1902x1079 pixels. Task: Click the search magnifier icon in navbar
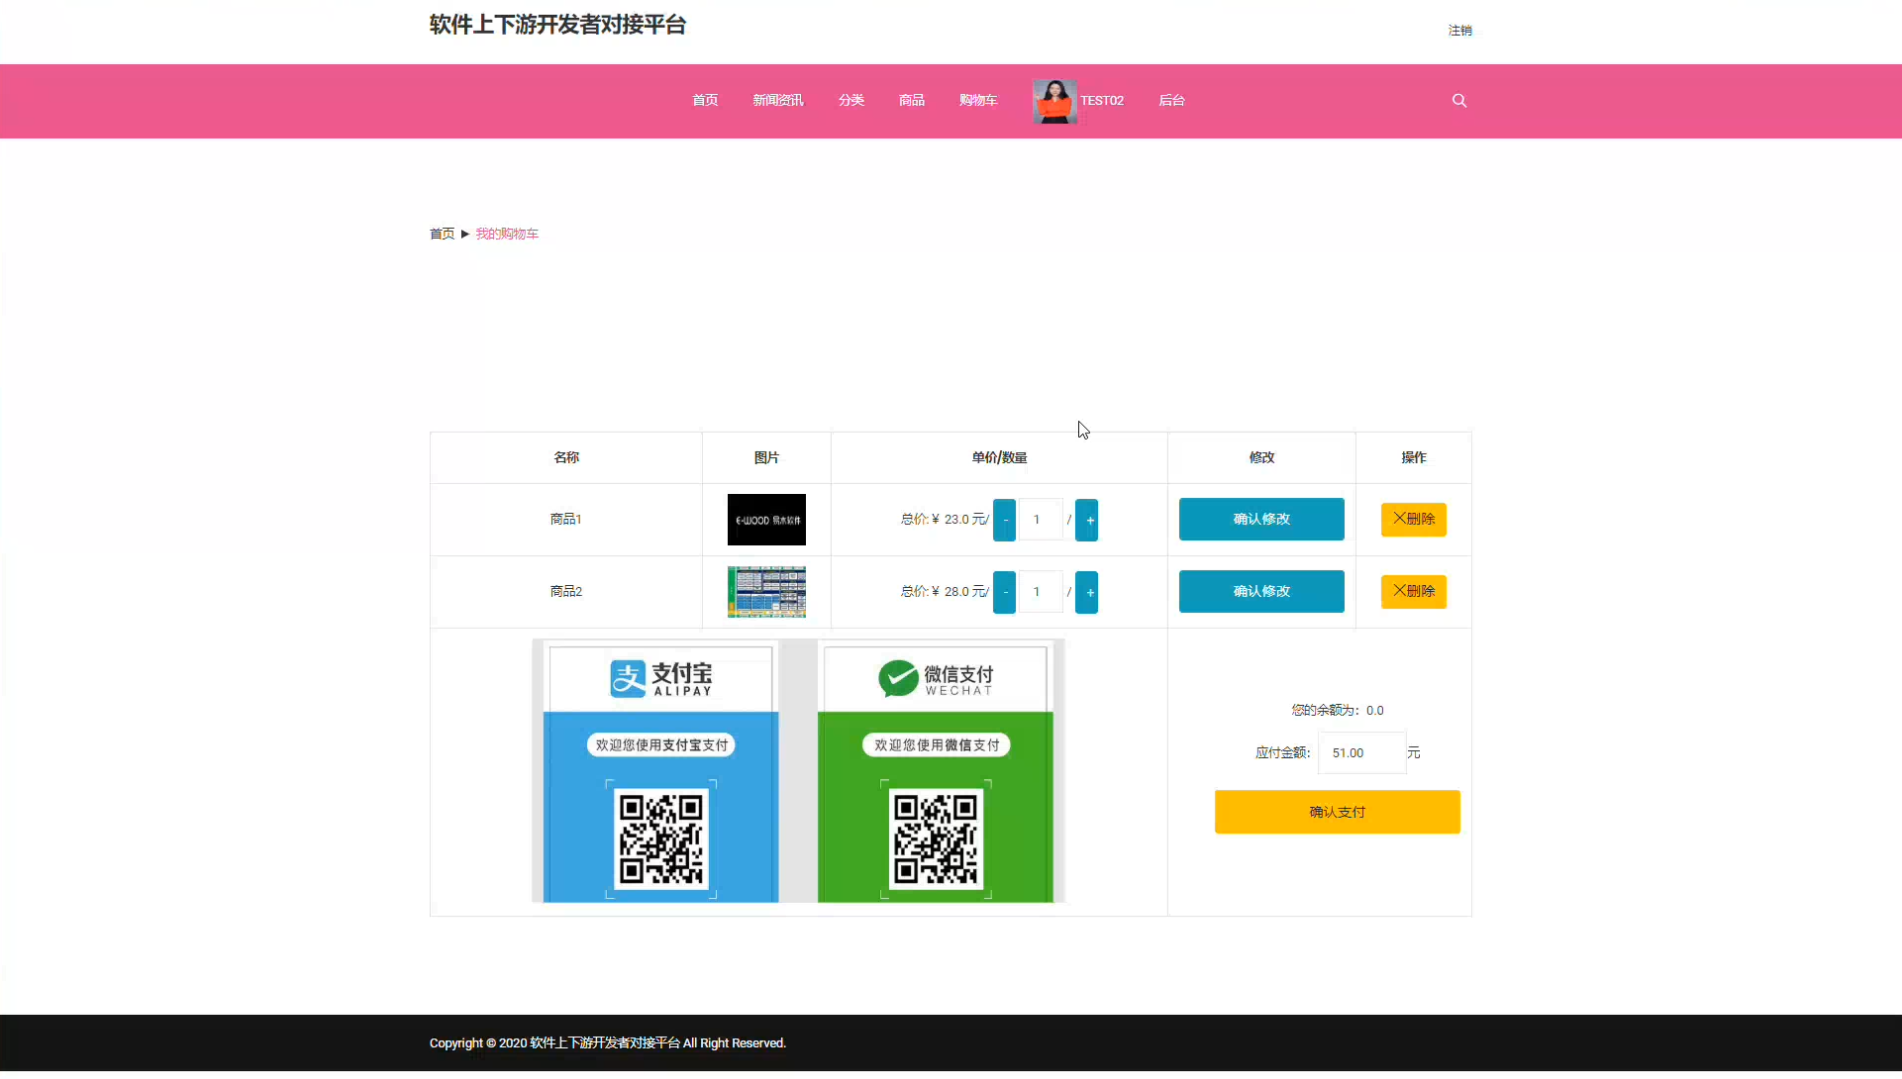1459,100
